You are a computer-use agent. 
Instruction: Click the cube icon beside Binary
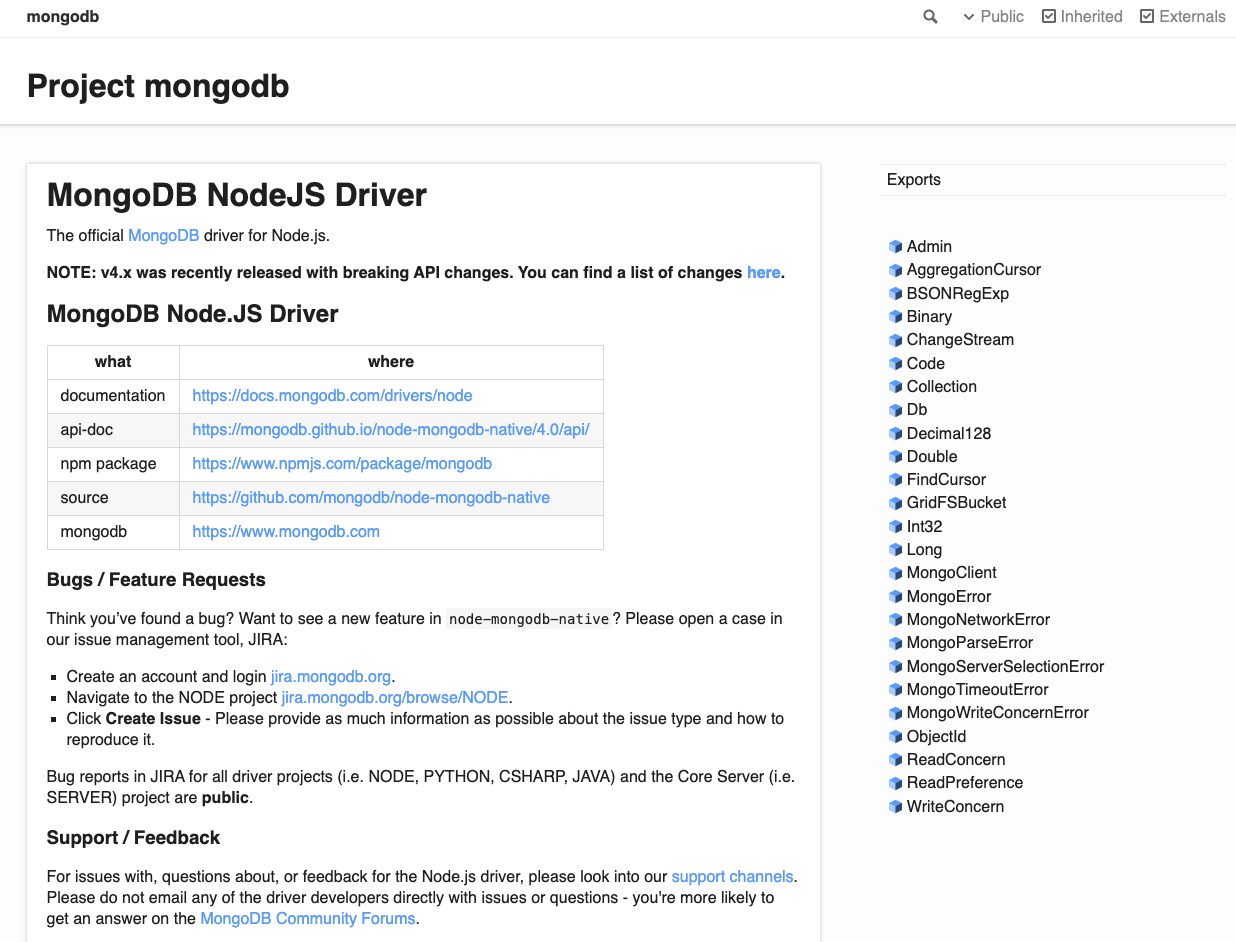coord(896,317)
